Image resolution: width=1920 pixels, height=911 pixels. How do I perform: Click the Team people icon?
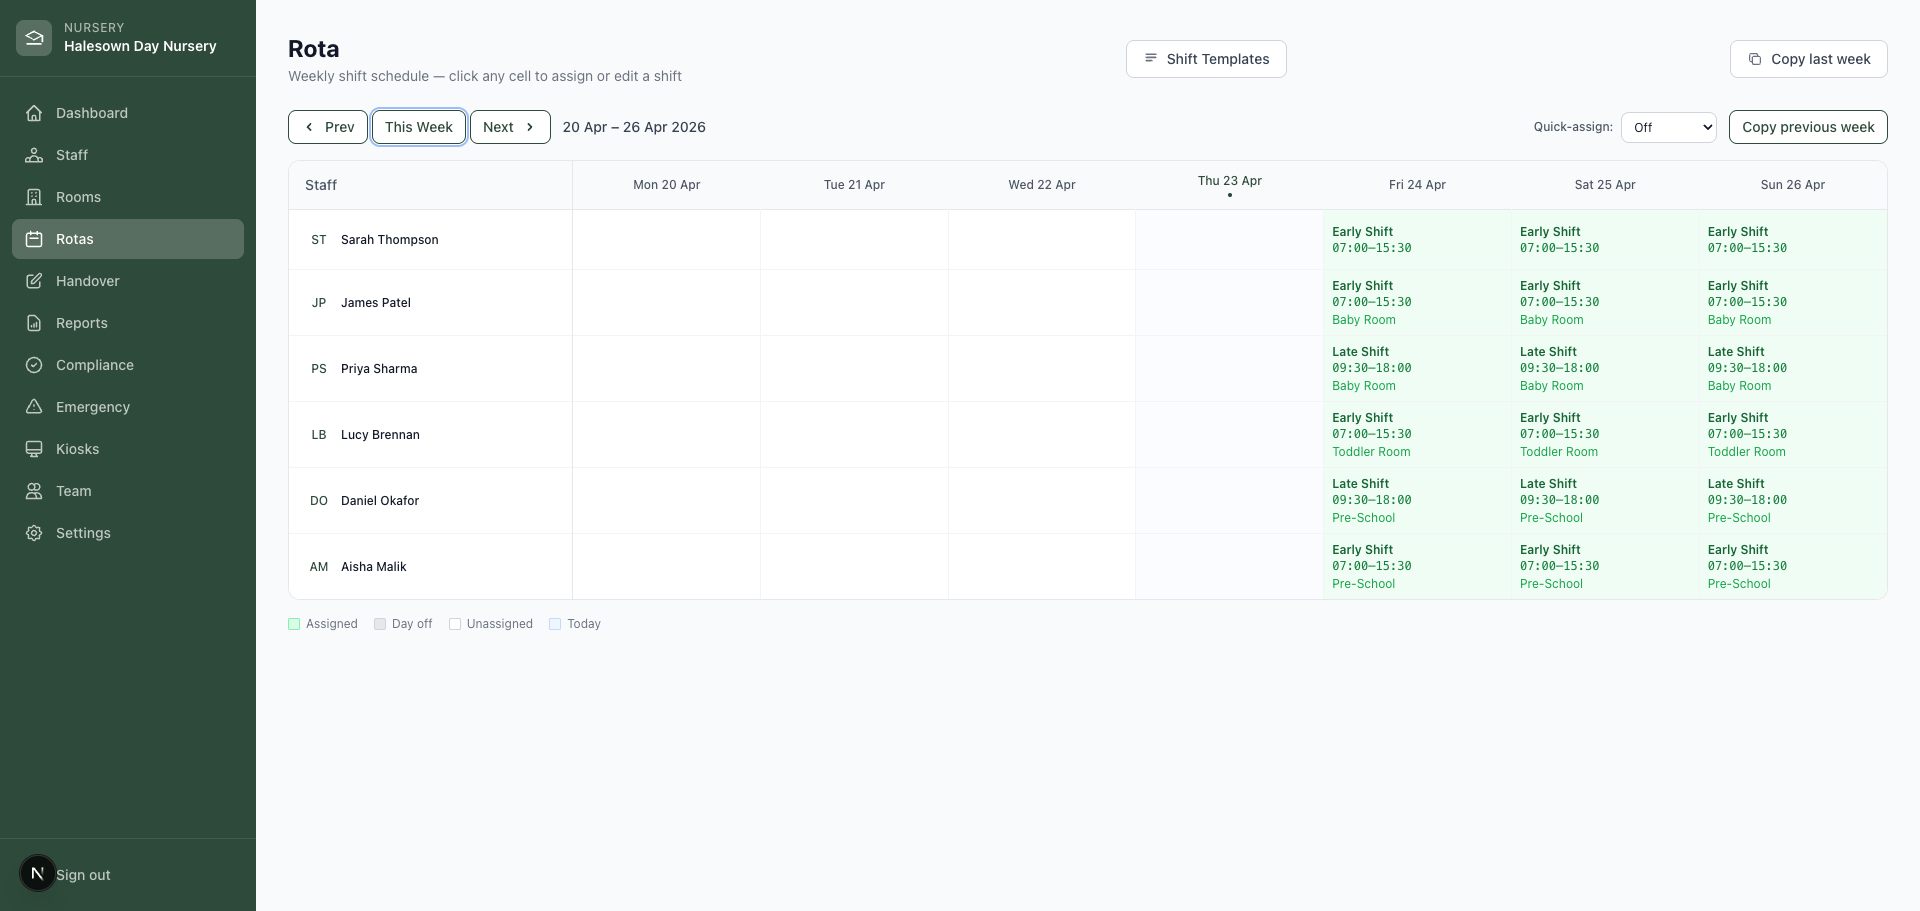pyautogui.click(x=34, y=491)
